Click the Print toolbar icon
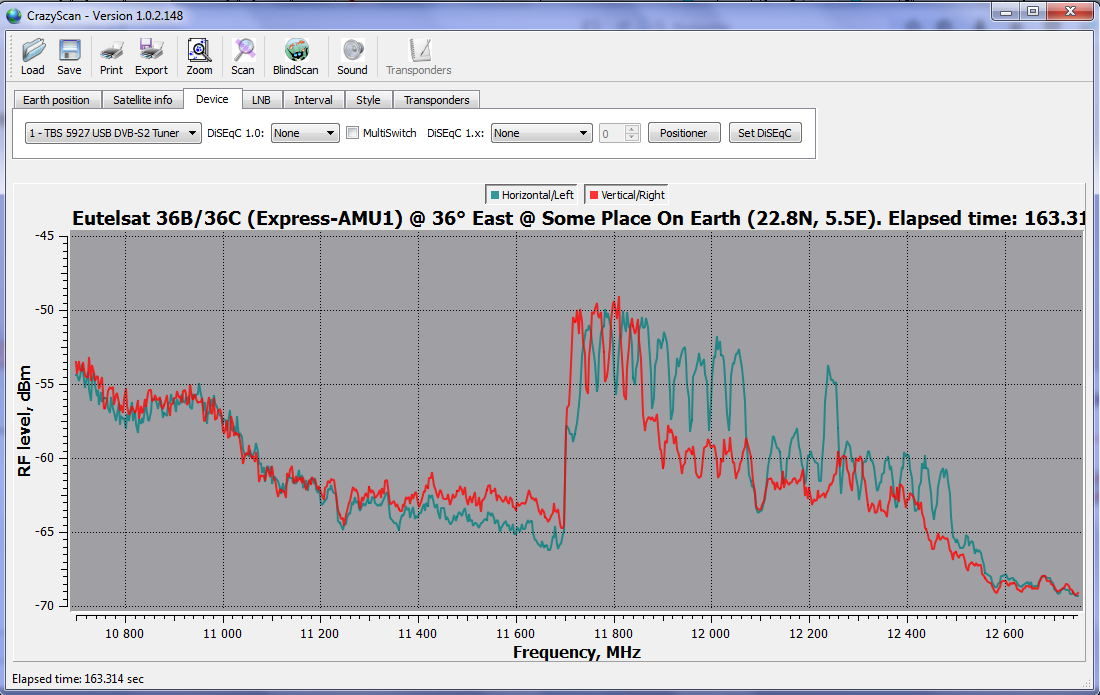The height and width of the screenshot is (695, 1100). (x=111, y=52)
